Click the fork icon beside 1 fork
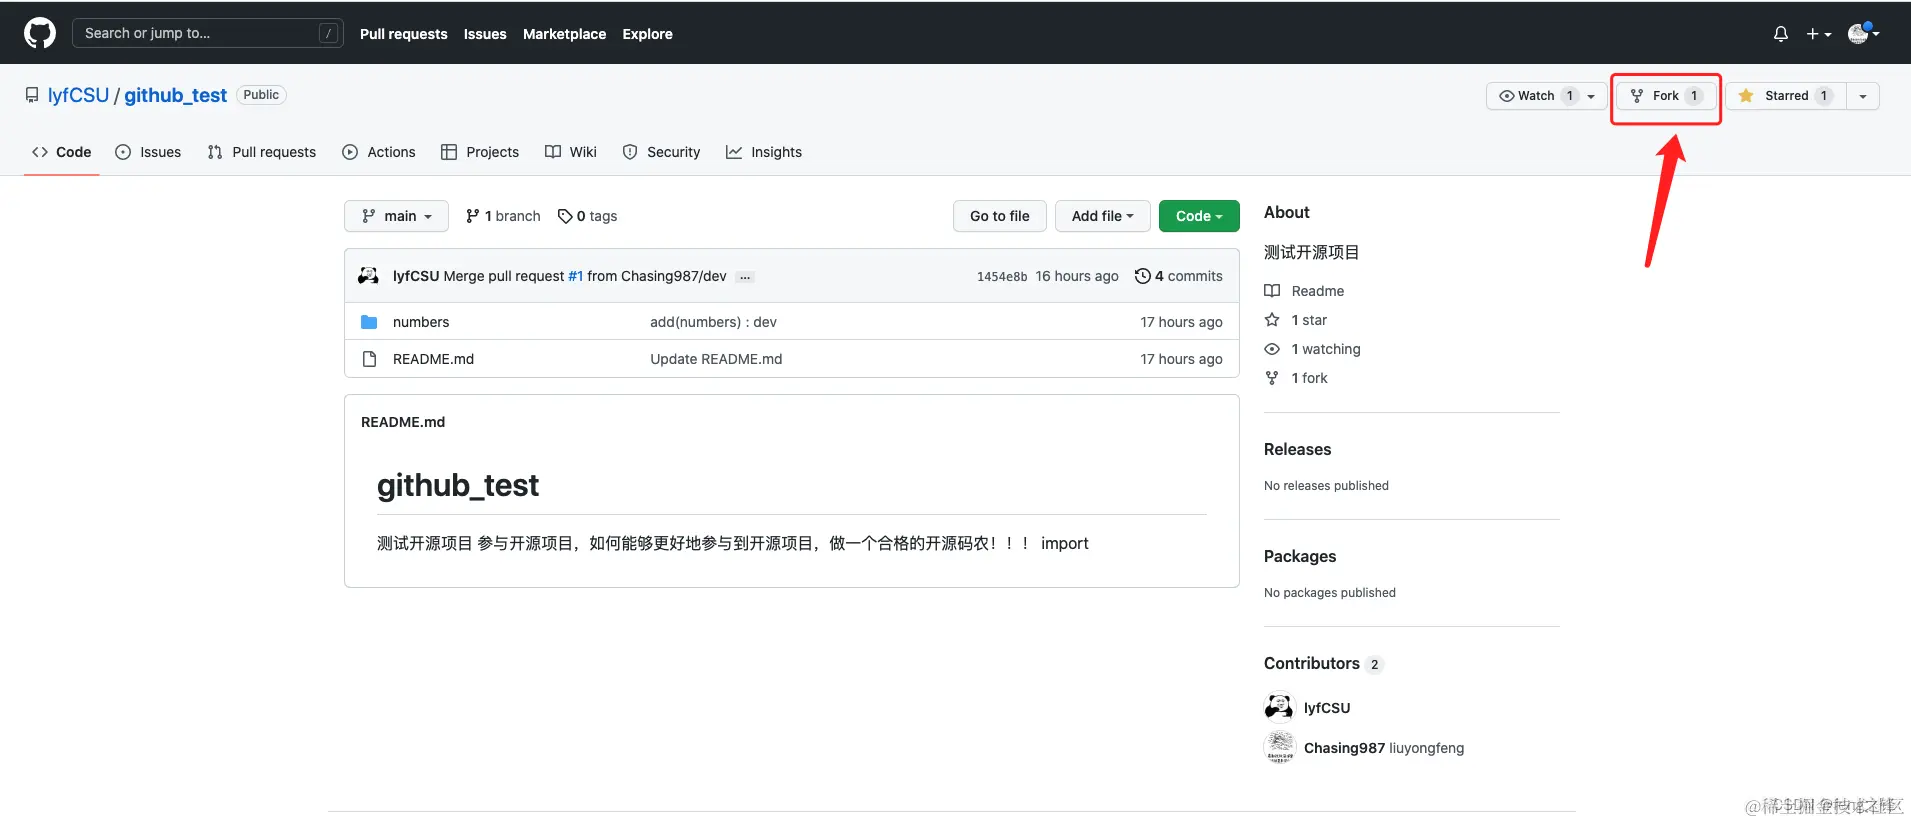The height and width of the screenshot is (823, 1911). coord(1272,378)
